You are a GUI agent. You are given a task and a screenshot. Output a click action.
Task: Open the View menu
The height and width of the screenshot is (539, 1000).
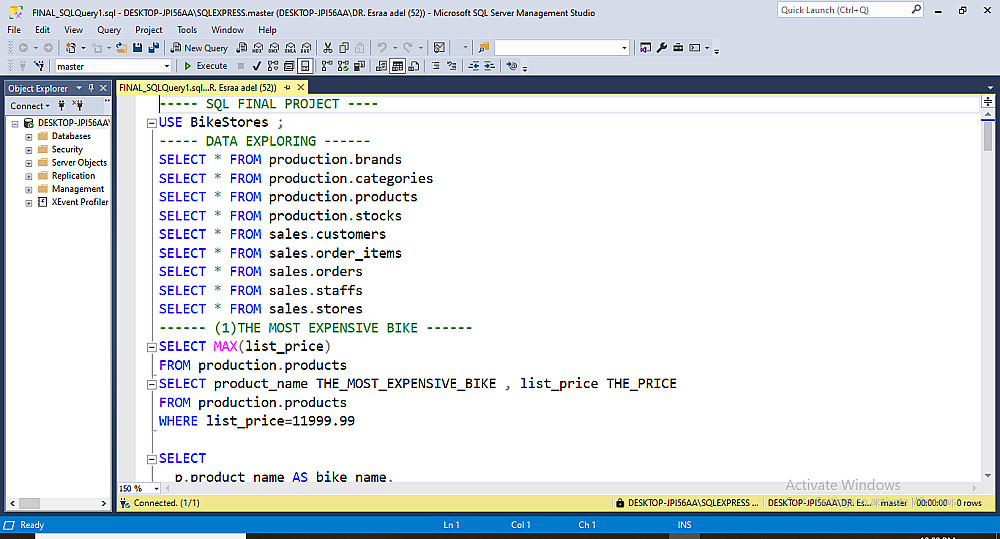(73, 30)
